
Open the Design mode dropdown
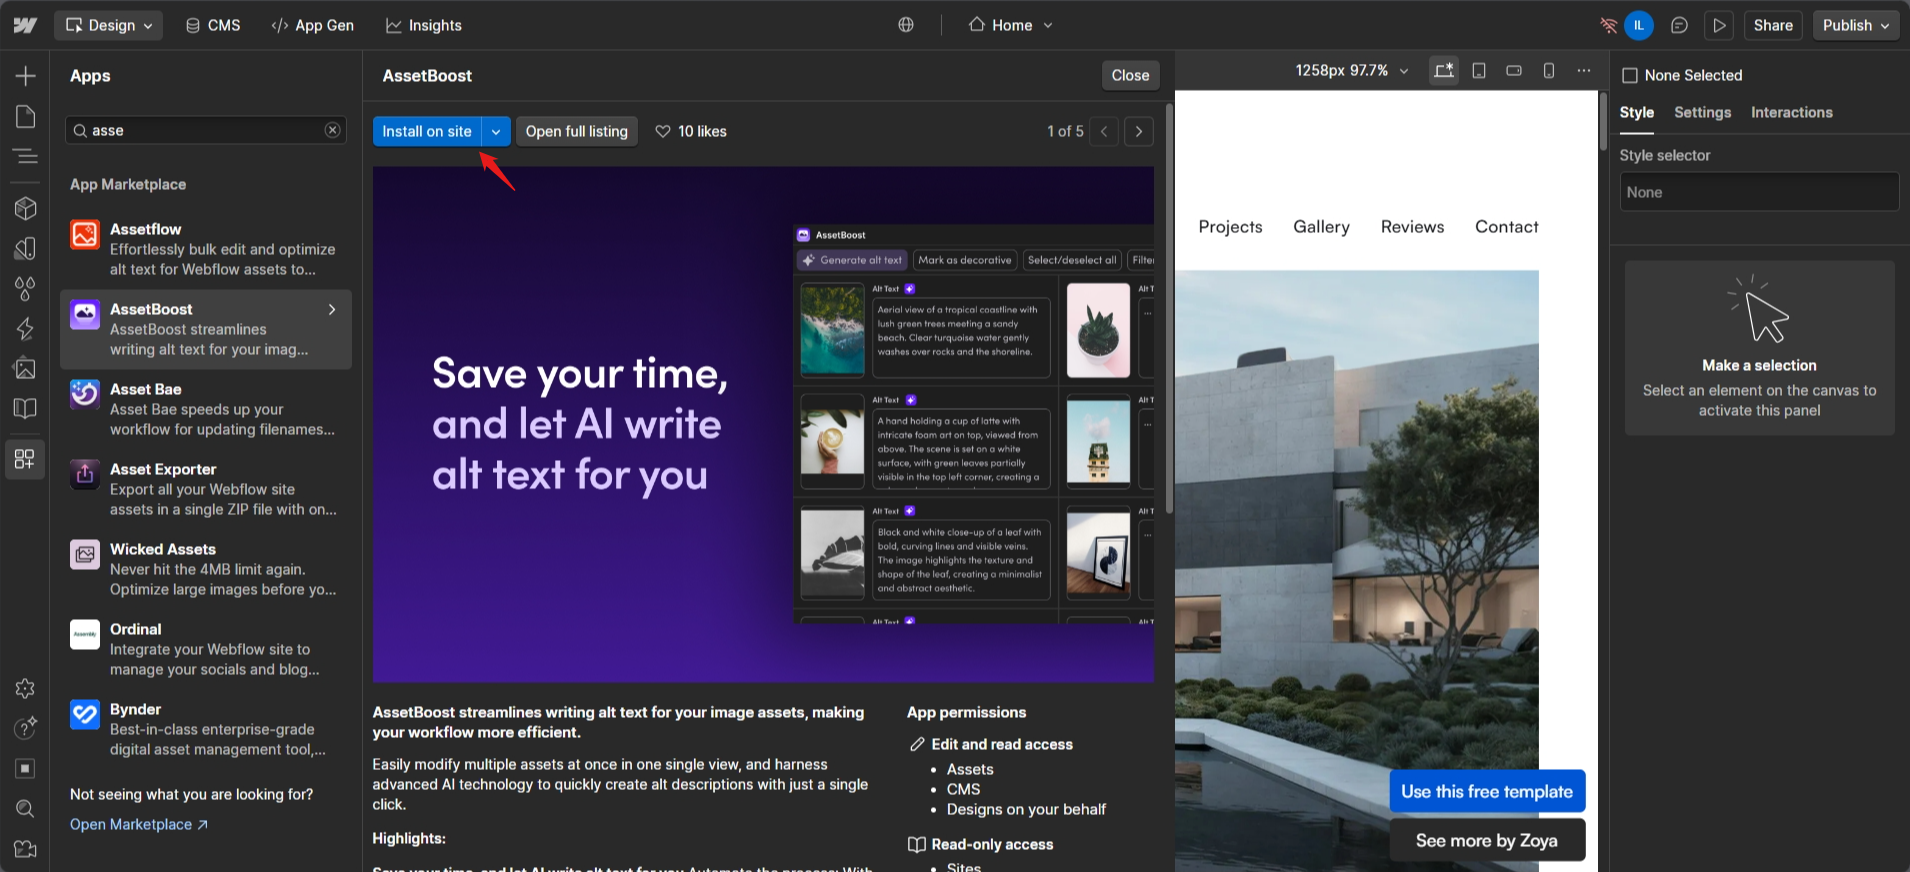[x=109, y=25]
